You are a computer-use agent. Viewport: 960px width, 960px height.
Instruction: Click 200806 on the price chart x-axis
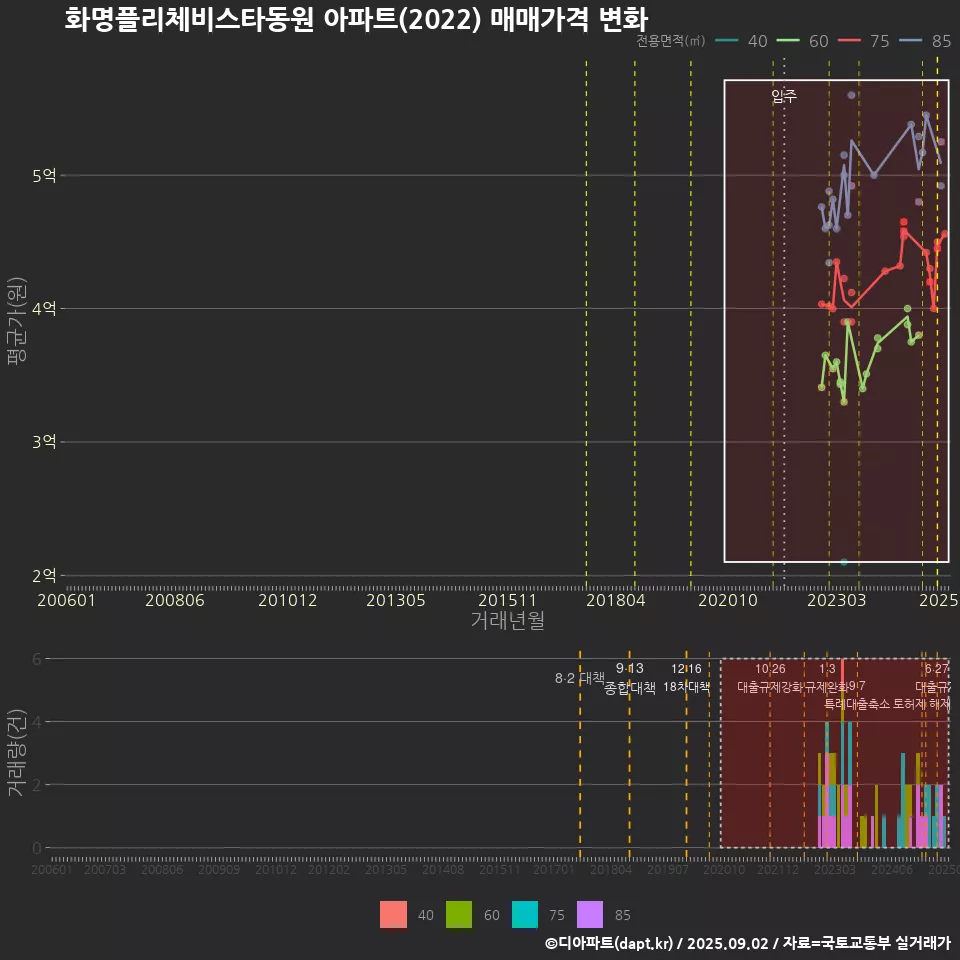pyautogui.click(x=174, y=600)
